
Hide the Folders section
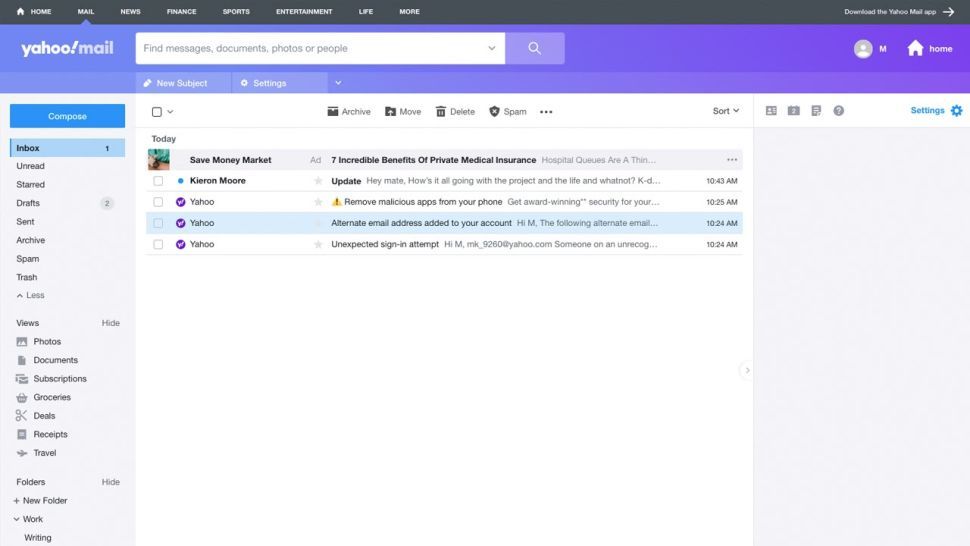click(111, 482)
